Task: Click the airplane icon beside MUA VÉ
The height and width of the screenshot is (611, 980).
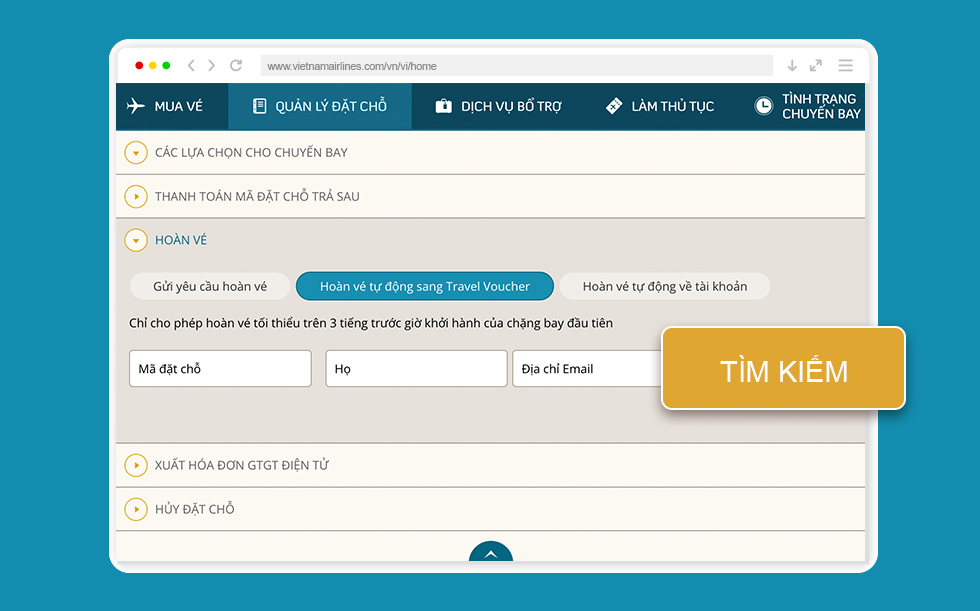Action: click(x=135, y=106)
